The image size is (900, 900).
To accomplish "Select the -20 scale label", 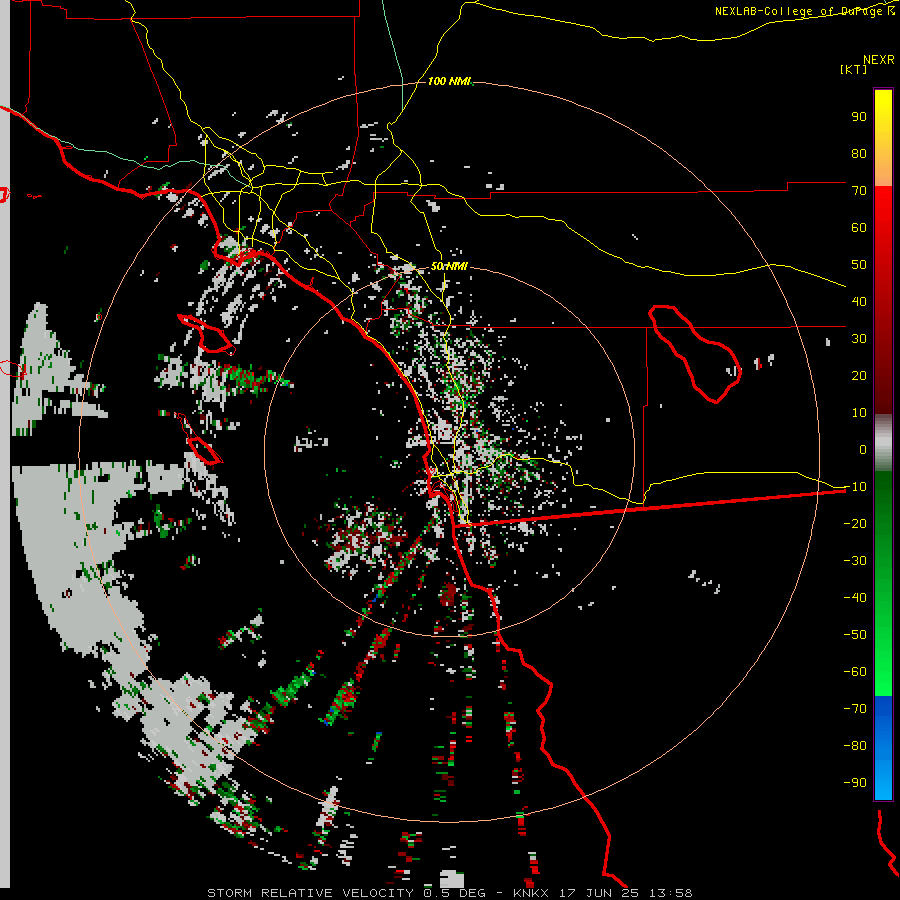I will (x=855, y=523).
